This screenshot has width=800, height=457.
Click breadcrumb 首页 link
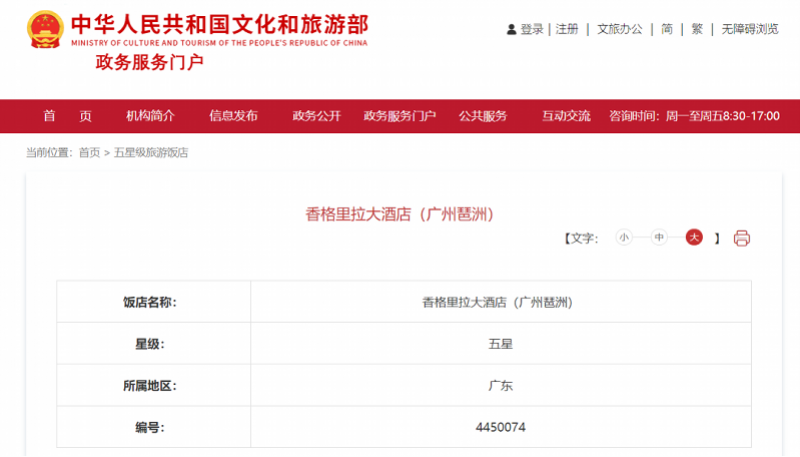pyautogui.click(x=89, y=153)
